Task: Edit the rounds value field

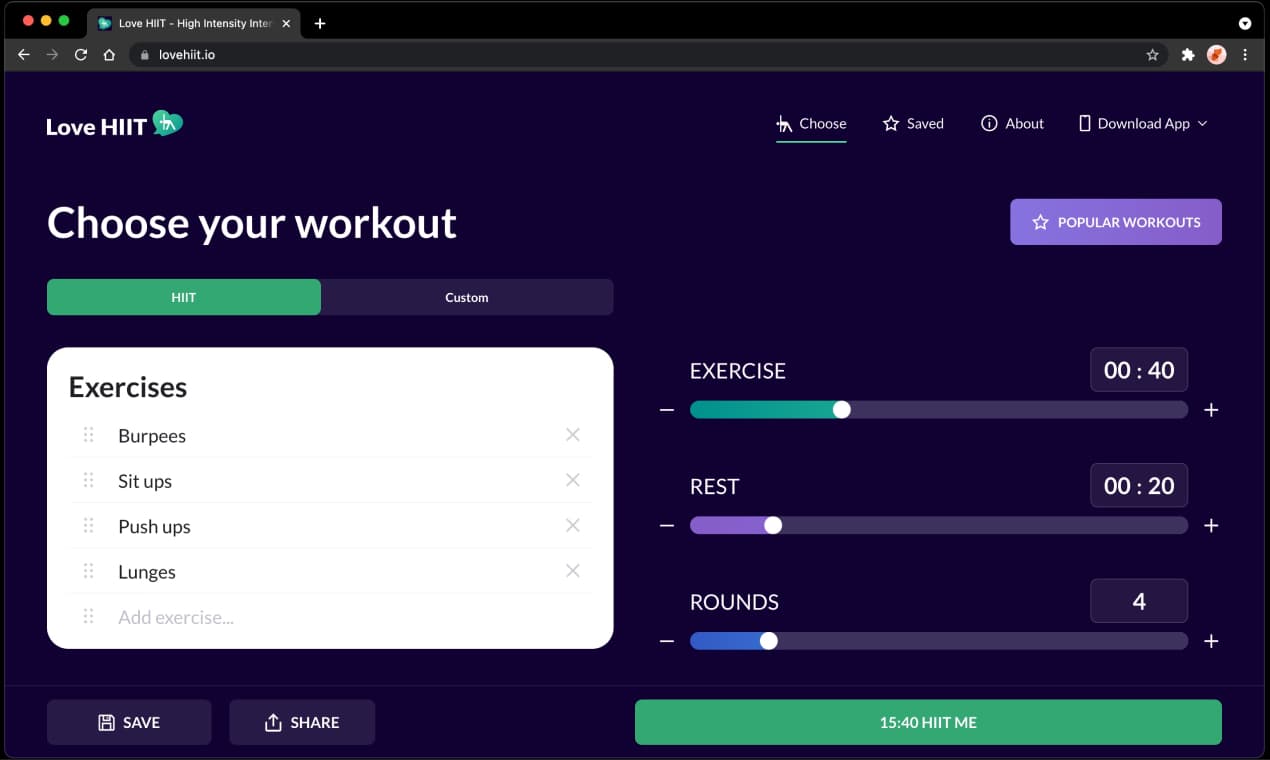Action: (x=1139, y=602)
